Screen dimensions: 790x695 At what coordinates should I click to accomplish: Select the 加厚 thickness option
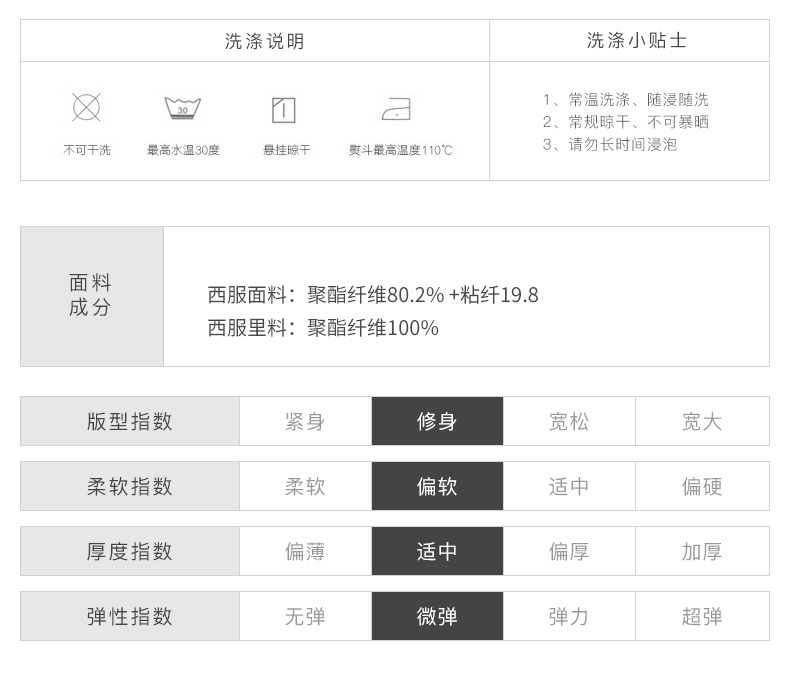(x=702, y=551)
